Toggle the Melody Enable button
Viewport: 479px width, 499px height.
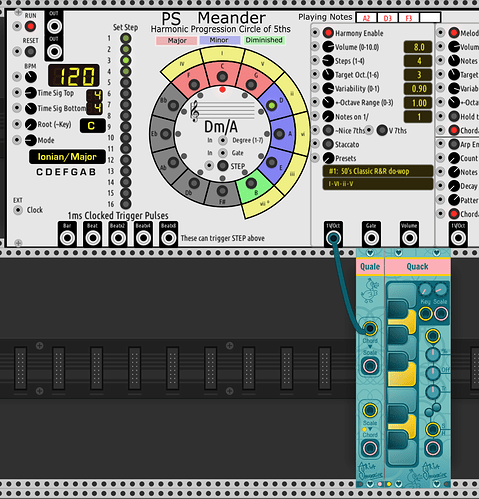tap(454, 33)
